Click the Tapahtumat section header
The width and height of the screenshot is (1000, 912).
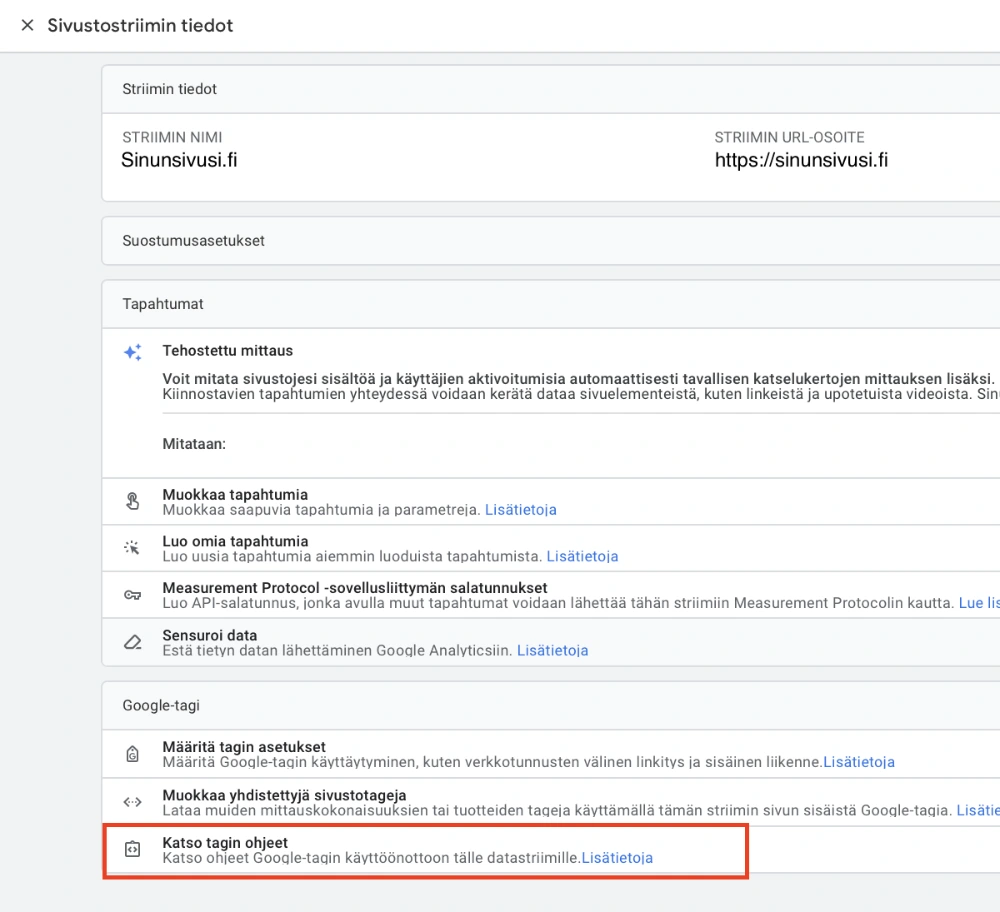coord(551,304)
